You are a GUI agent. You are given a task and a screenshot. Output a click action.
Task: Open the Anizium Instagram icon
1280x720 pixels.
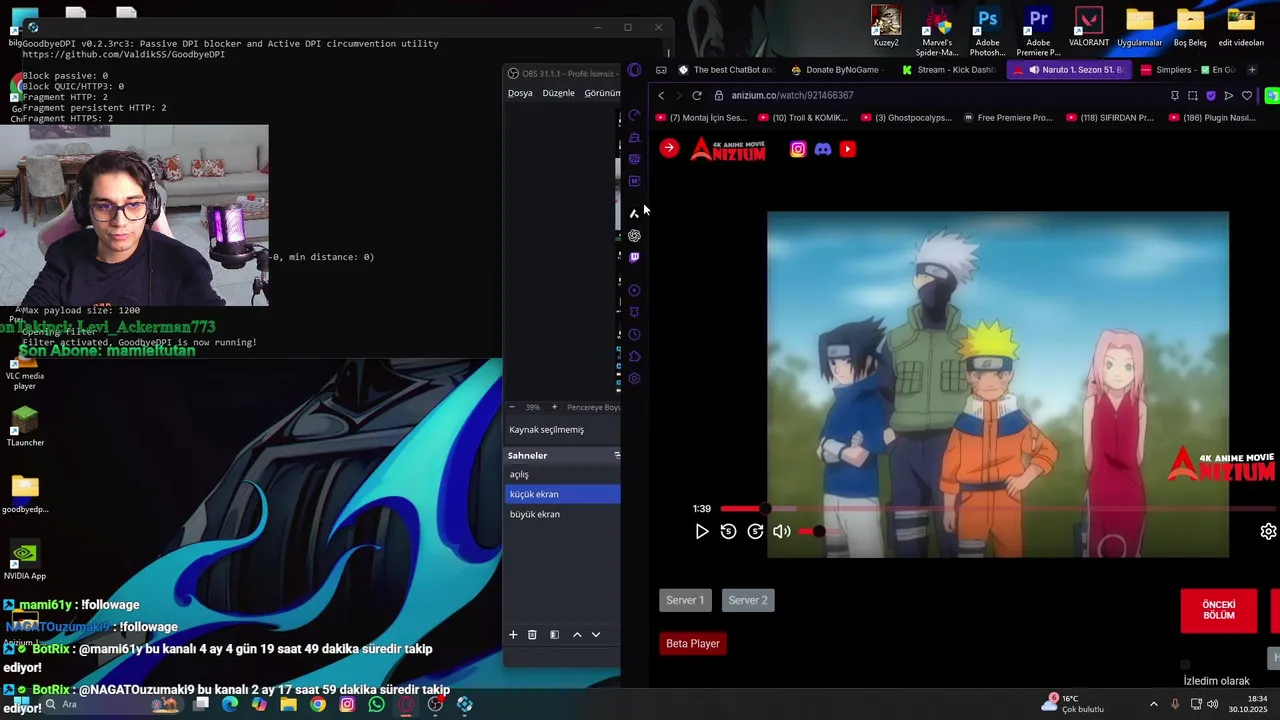point(798,149)
